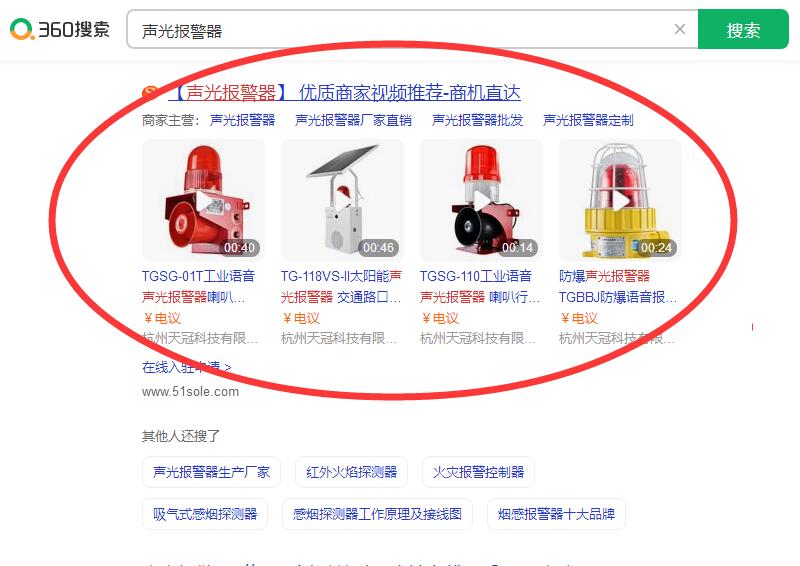Image resolution: width=800 pixels, height=566 pixels.
Task: Select the 声光报警器厂家直销 merchant link
Action: 353,120
